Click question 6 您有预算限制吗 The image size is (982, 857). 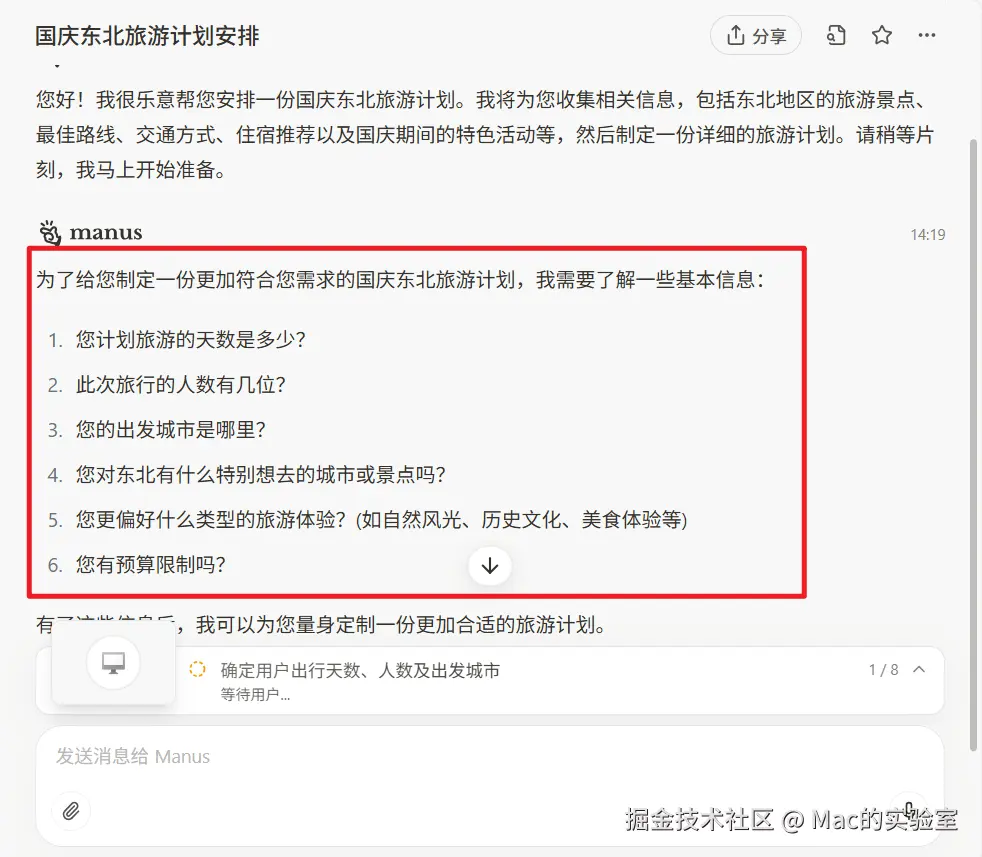[150, 565]
